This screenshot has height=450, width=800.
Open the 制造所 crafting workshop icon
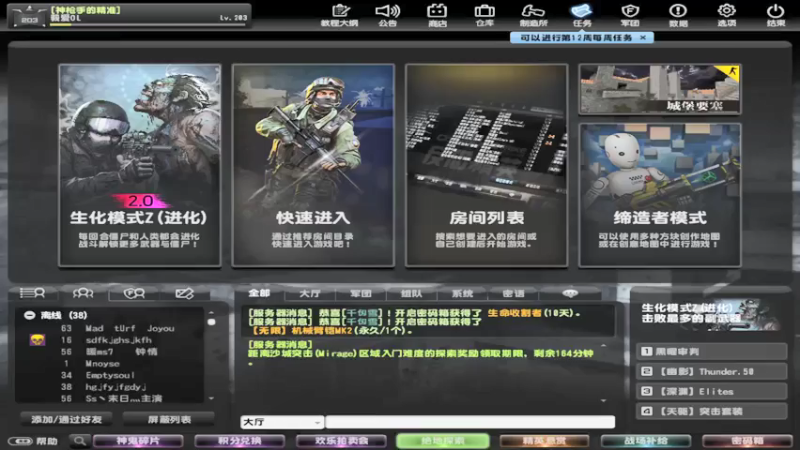pos(533,15)
